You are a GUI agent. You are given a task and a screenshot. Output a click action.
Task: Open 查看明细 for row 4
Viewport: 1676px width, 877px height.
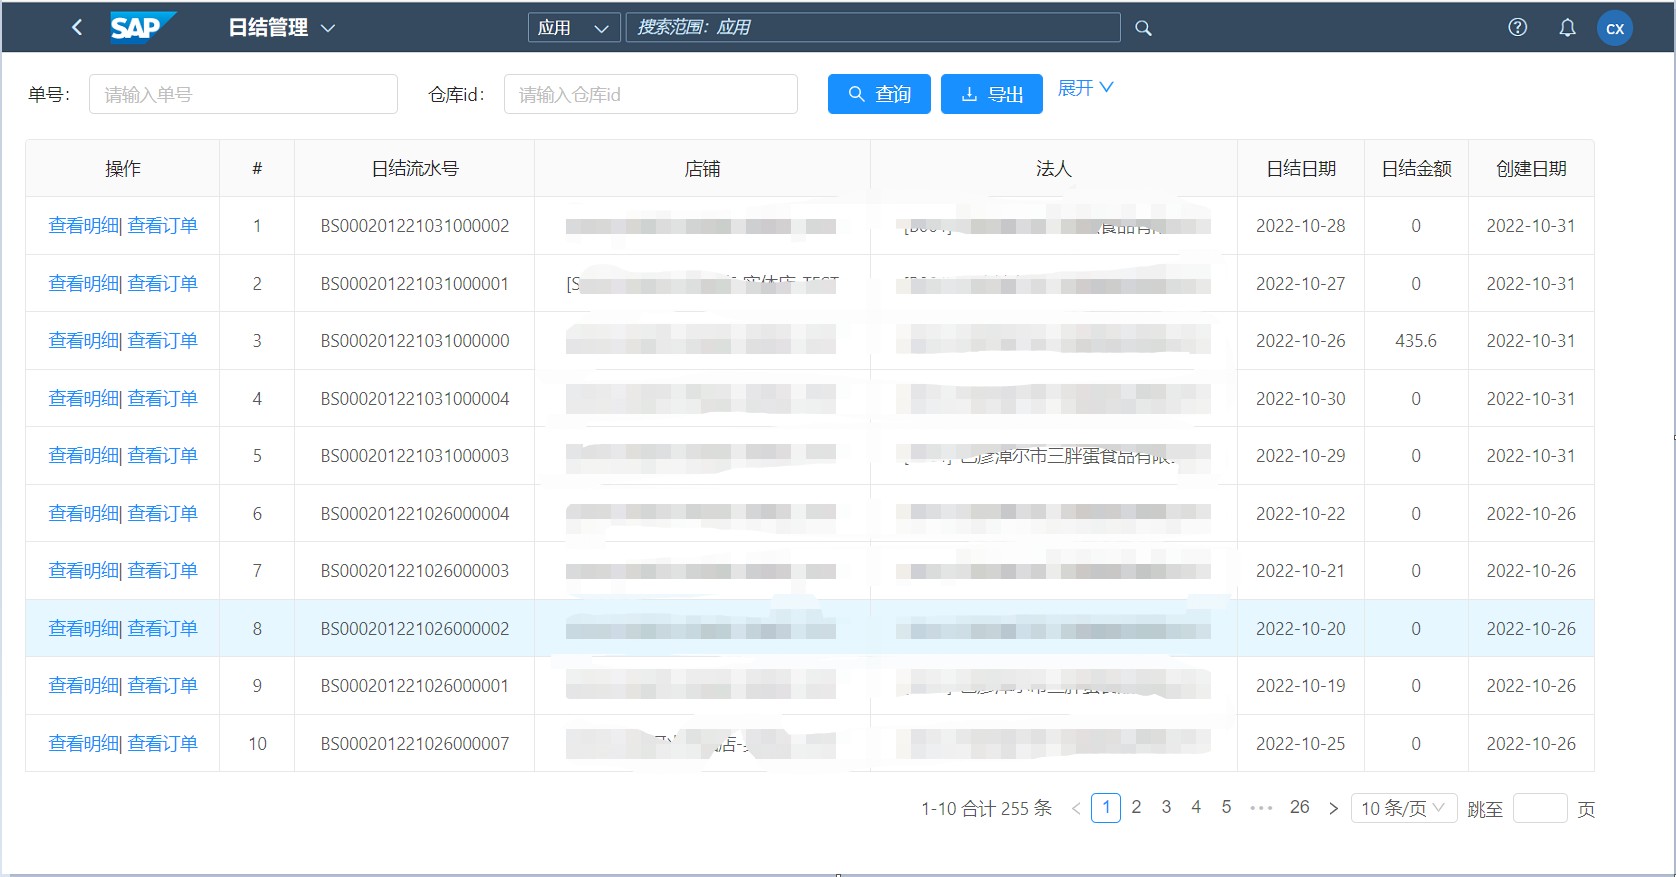click(84, 399)
